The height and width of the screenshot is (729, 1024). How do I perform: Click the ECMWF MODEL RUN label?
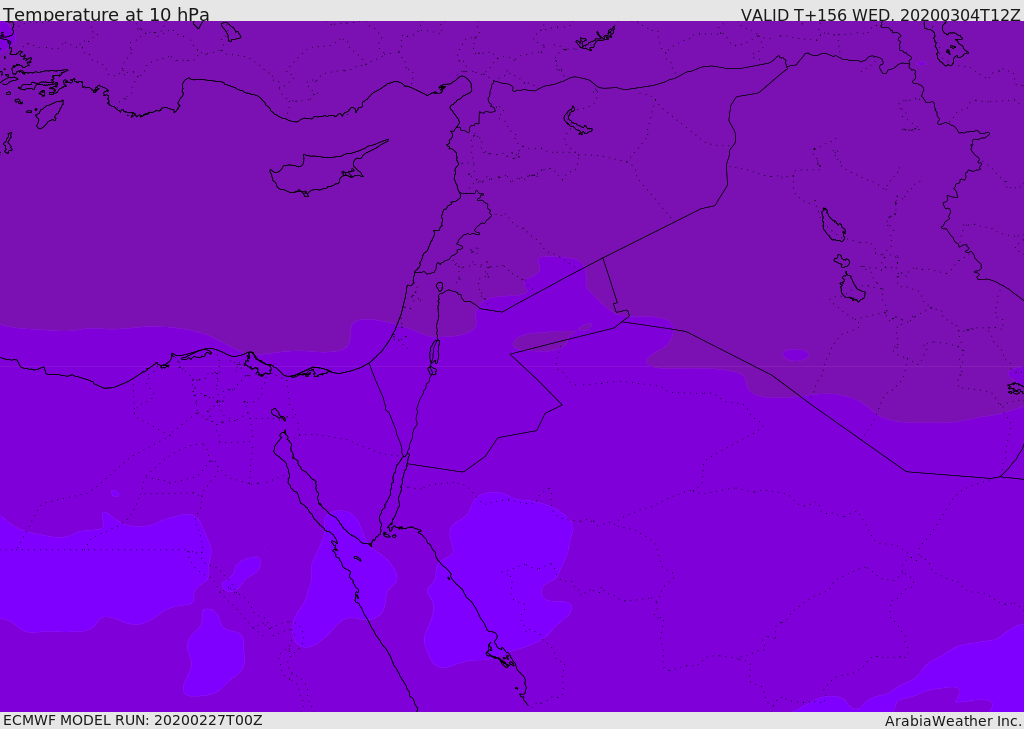tap(132, 720)
